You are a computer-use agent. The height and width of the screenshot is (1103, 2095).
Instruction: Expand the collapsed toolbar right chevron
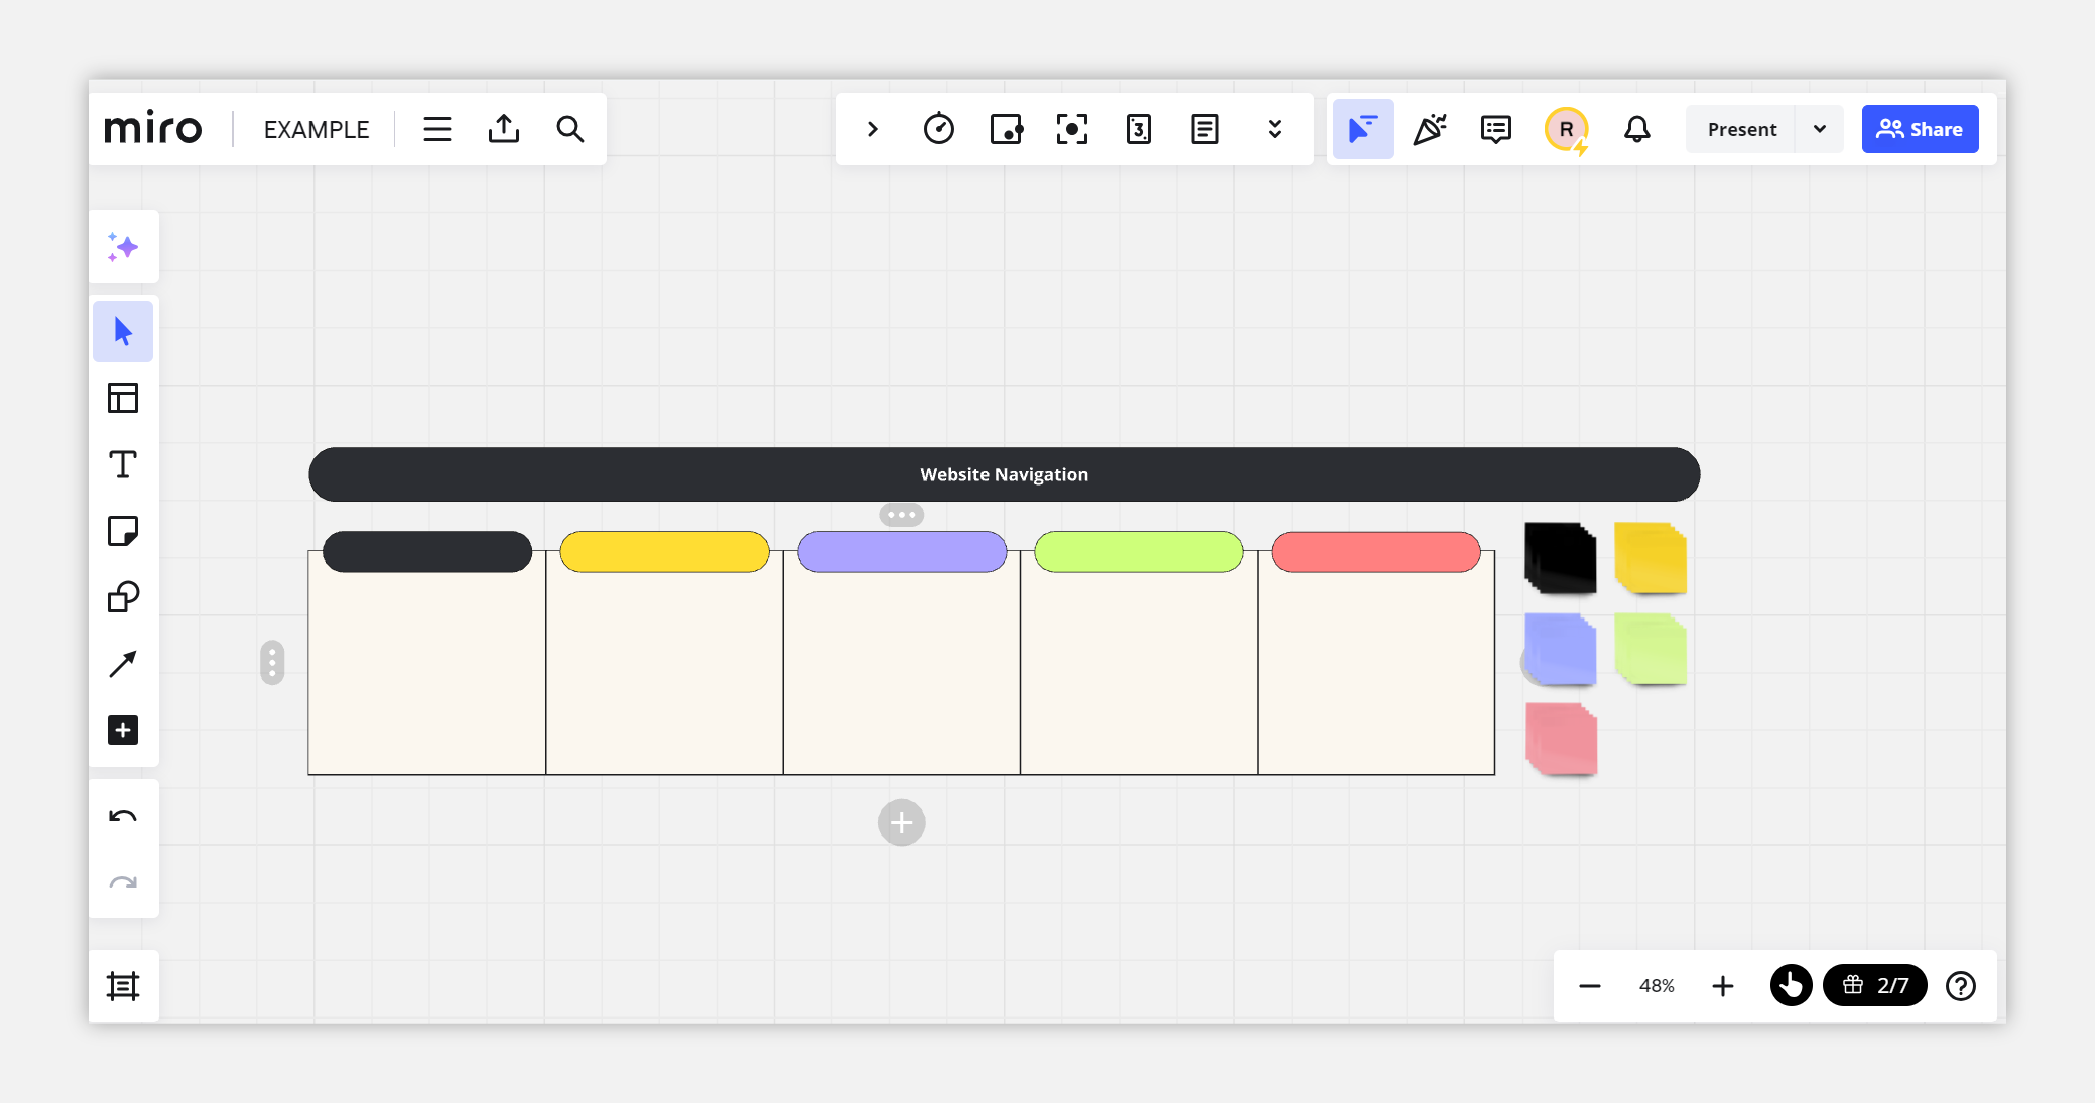coord(872,129)
